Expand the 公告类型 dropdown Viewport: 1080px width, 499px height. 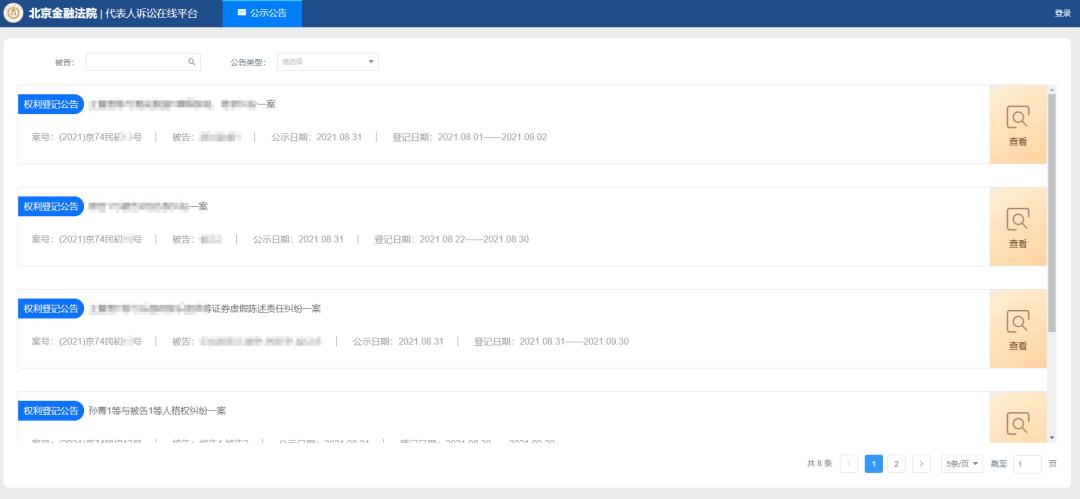click(328, 62)
